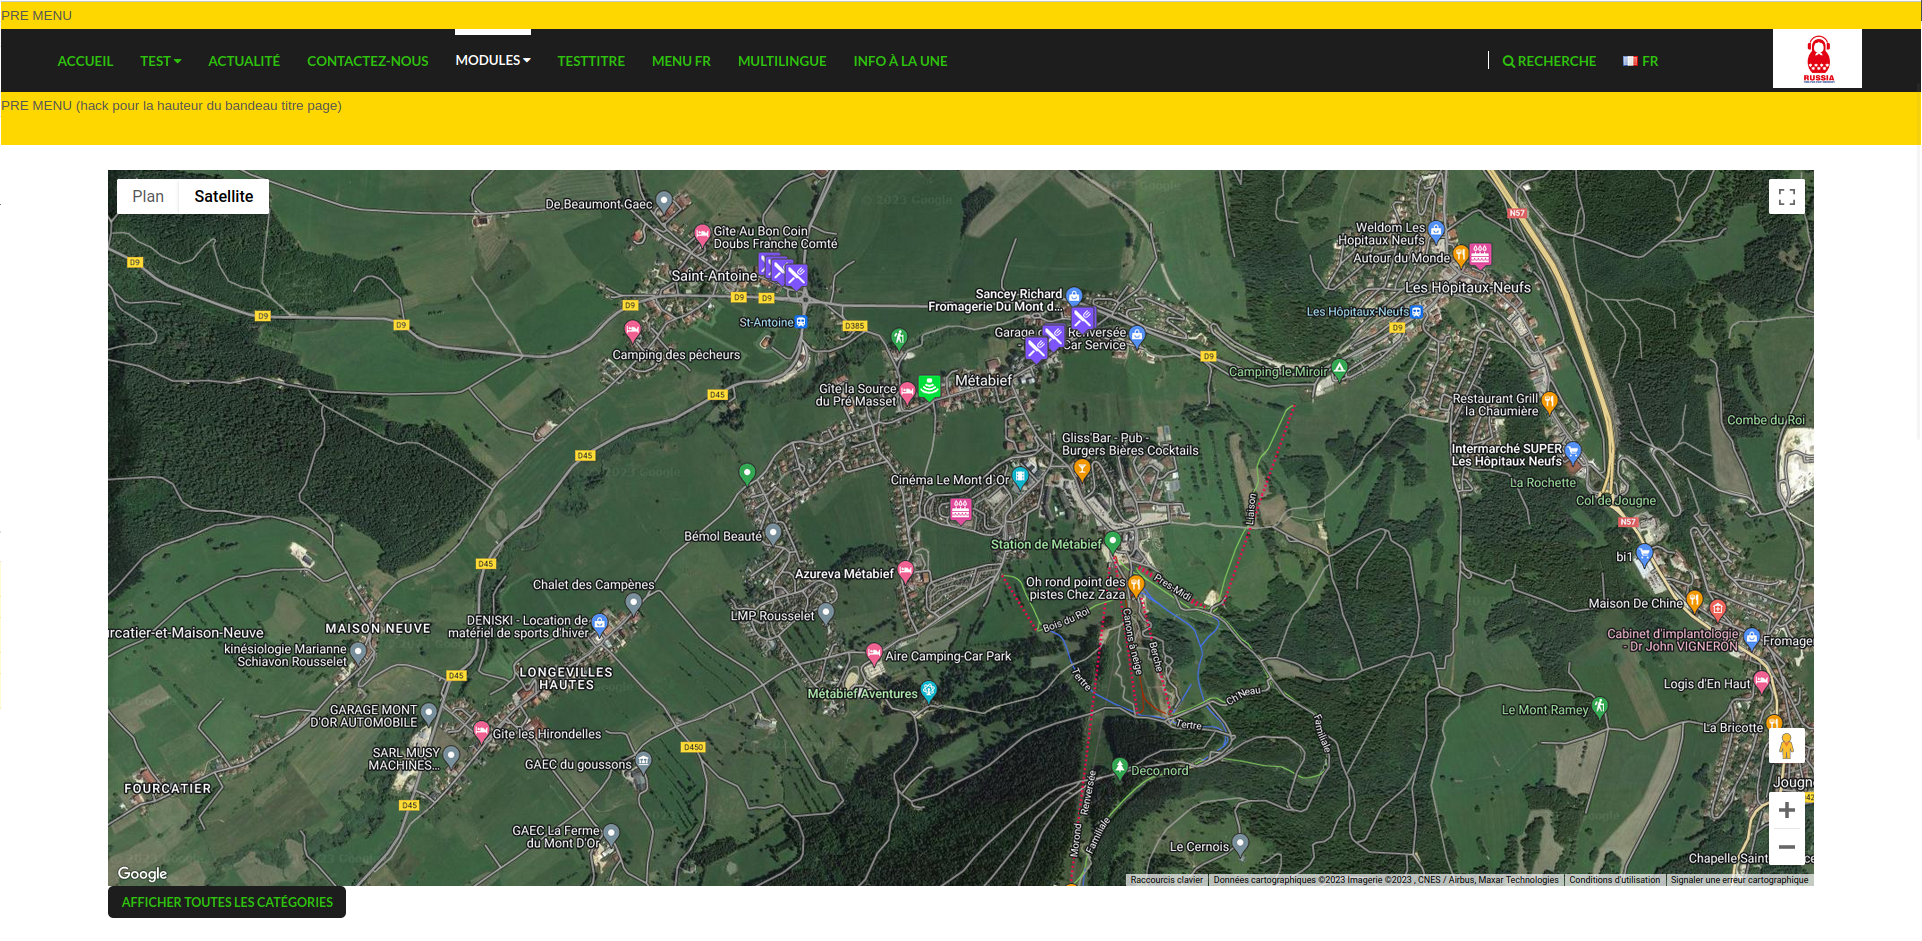Switch map to Plan view
1922x941 pixels.
(148, 196)
